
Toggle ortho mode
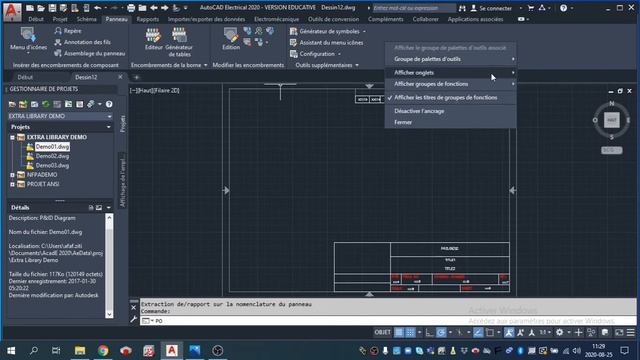click(429, 333)
